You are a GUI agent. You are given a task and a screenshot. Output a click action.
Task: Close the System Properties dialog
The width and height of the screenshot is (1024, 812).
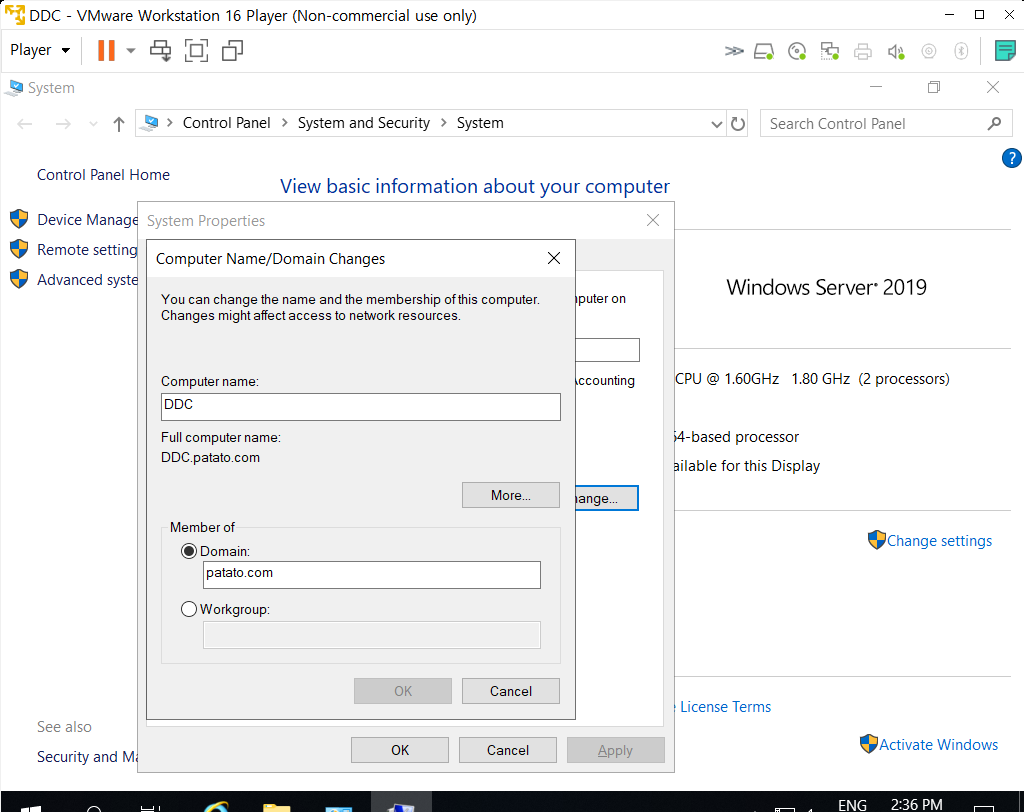tap(652, 220)
